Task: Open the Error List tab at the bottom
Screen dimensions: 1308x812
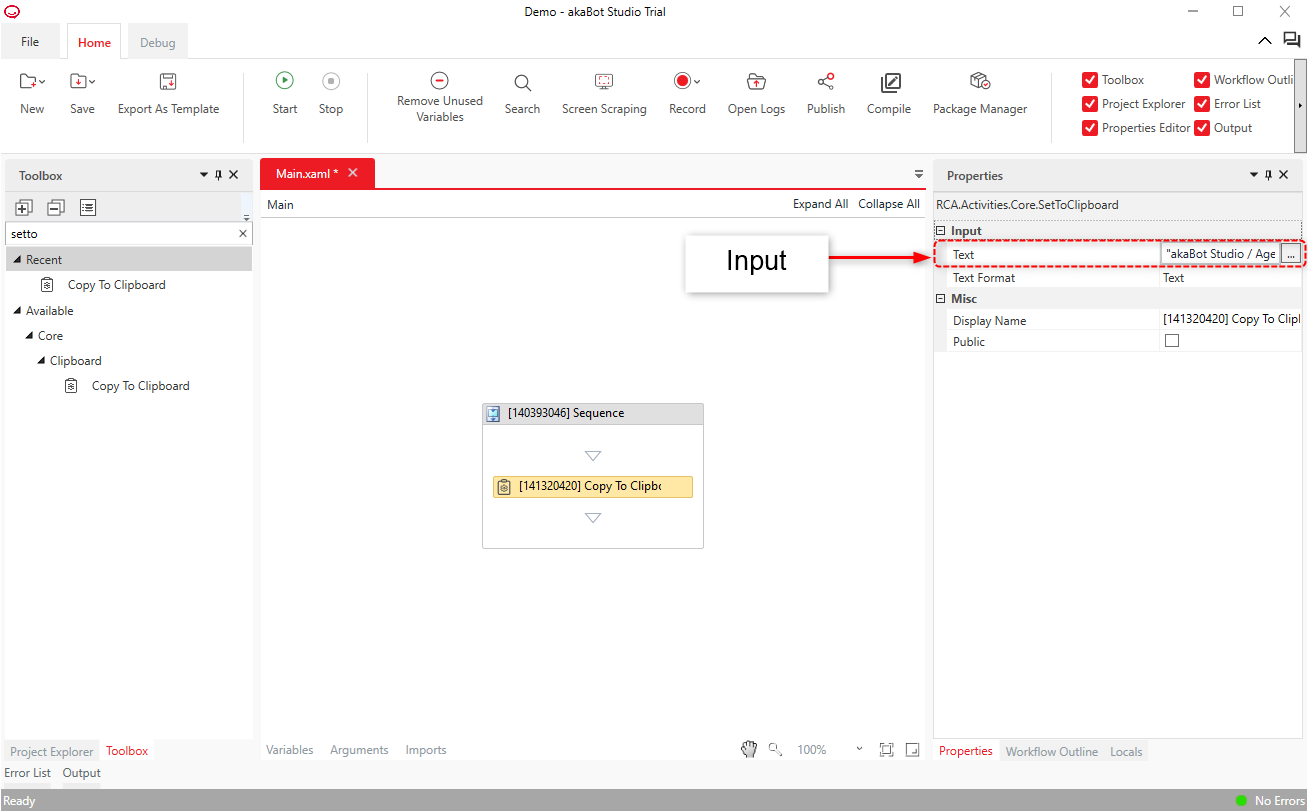Action: tap(28, 773)
